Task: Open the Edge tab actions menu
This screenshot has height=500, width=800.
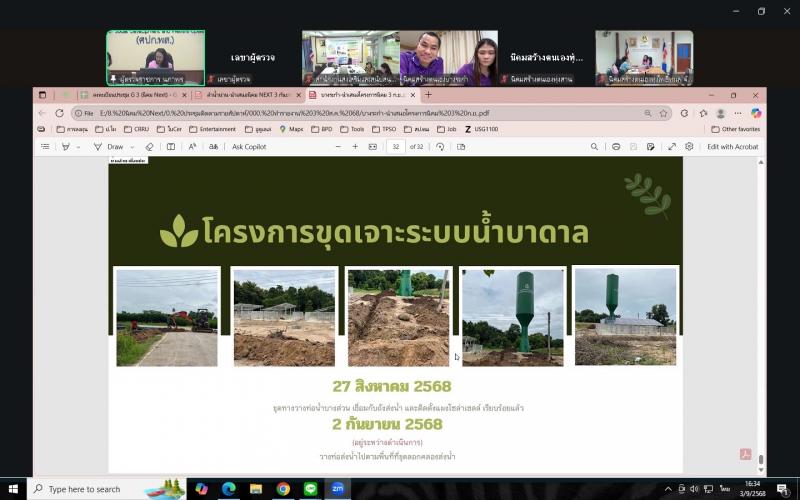Action: point(42,95)
